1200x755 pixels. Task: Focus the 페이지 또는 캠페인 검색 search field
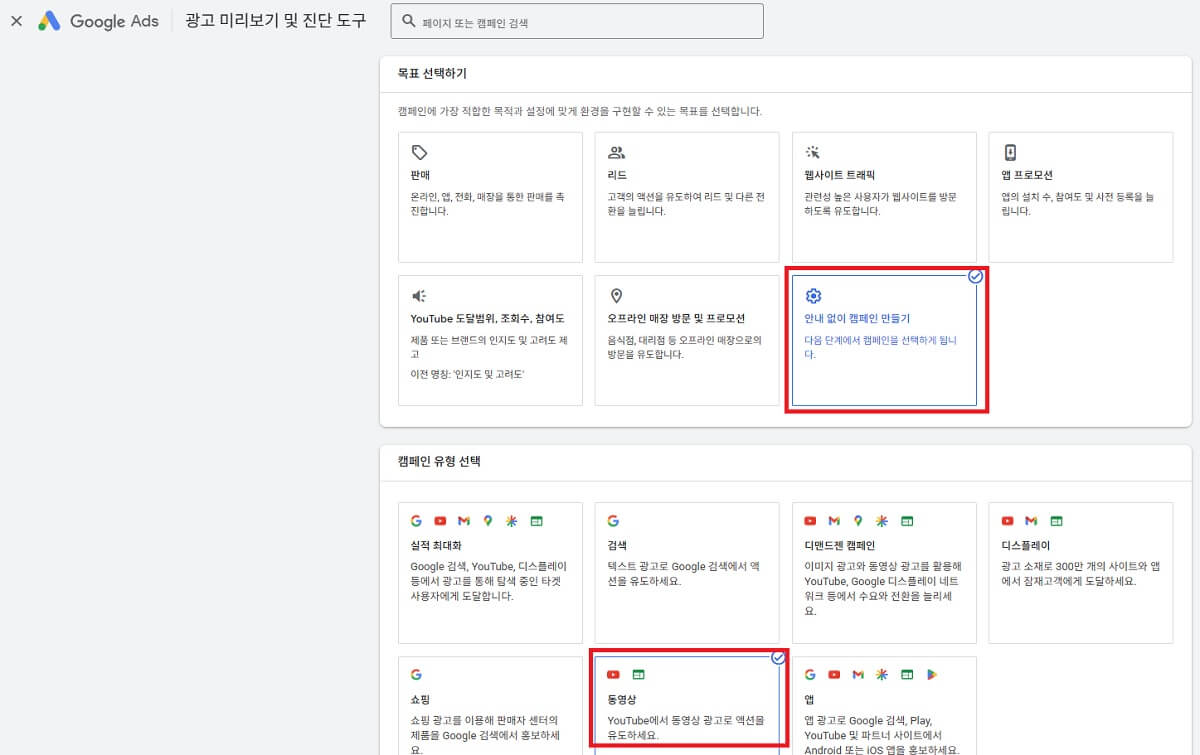[576, 21]
